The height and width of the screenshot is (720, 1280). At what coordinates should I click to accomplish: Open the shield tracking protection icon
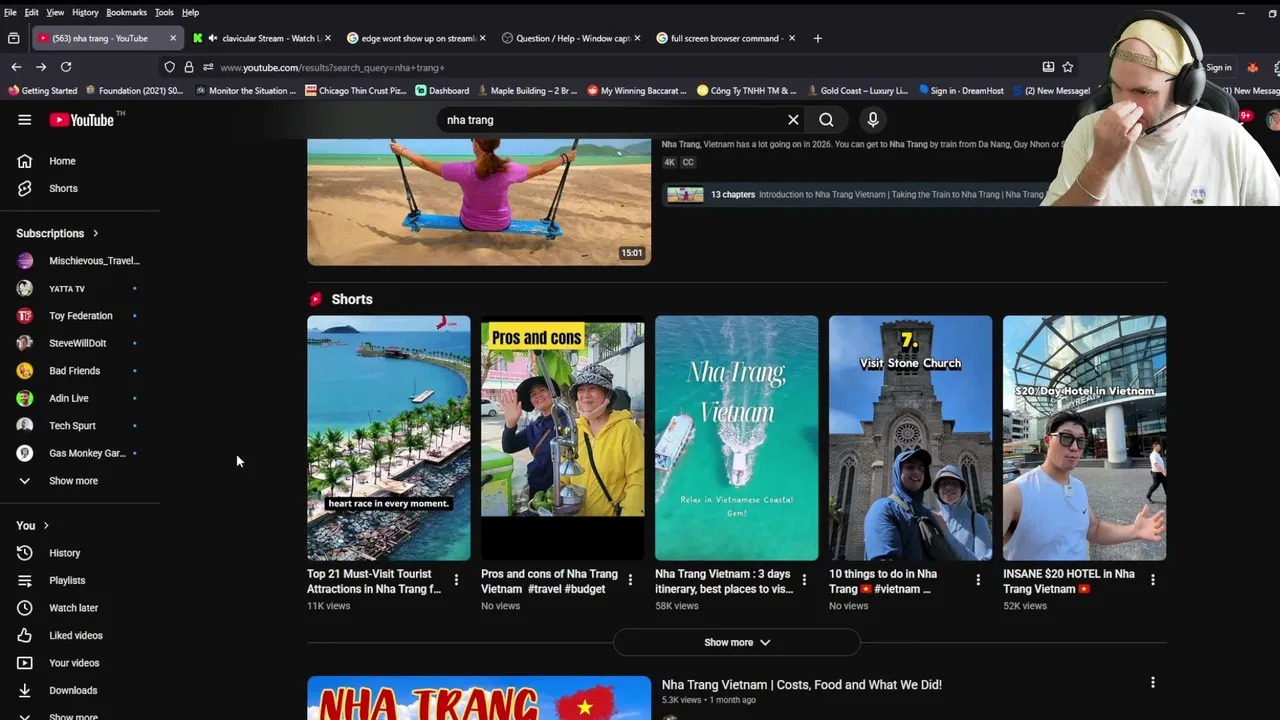tap(170, 67)
